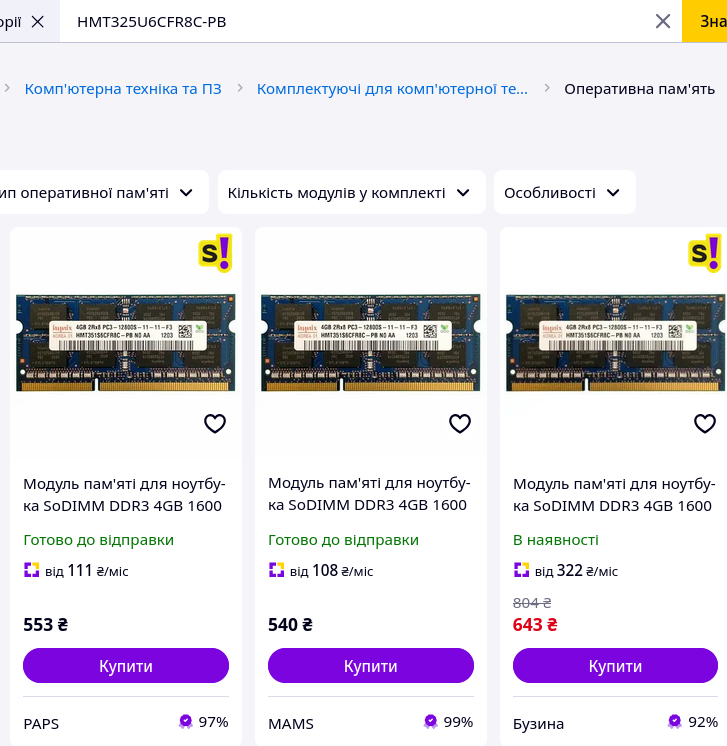Open the Особливості filter dropdown
Viewport: 727px width, 746px height.
click(564, 192)
